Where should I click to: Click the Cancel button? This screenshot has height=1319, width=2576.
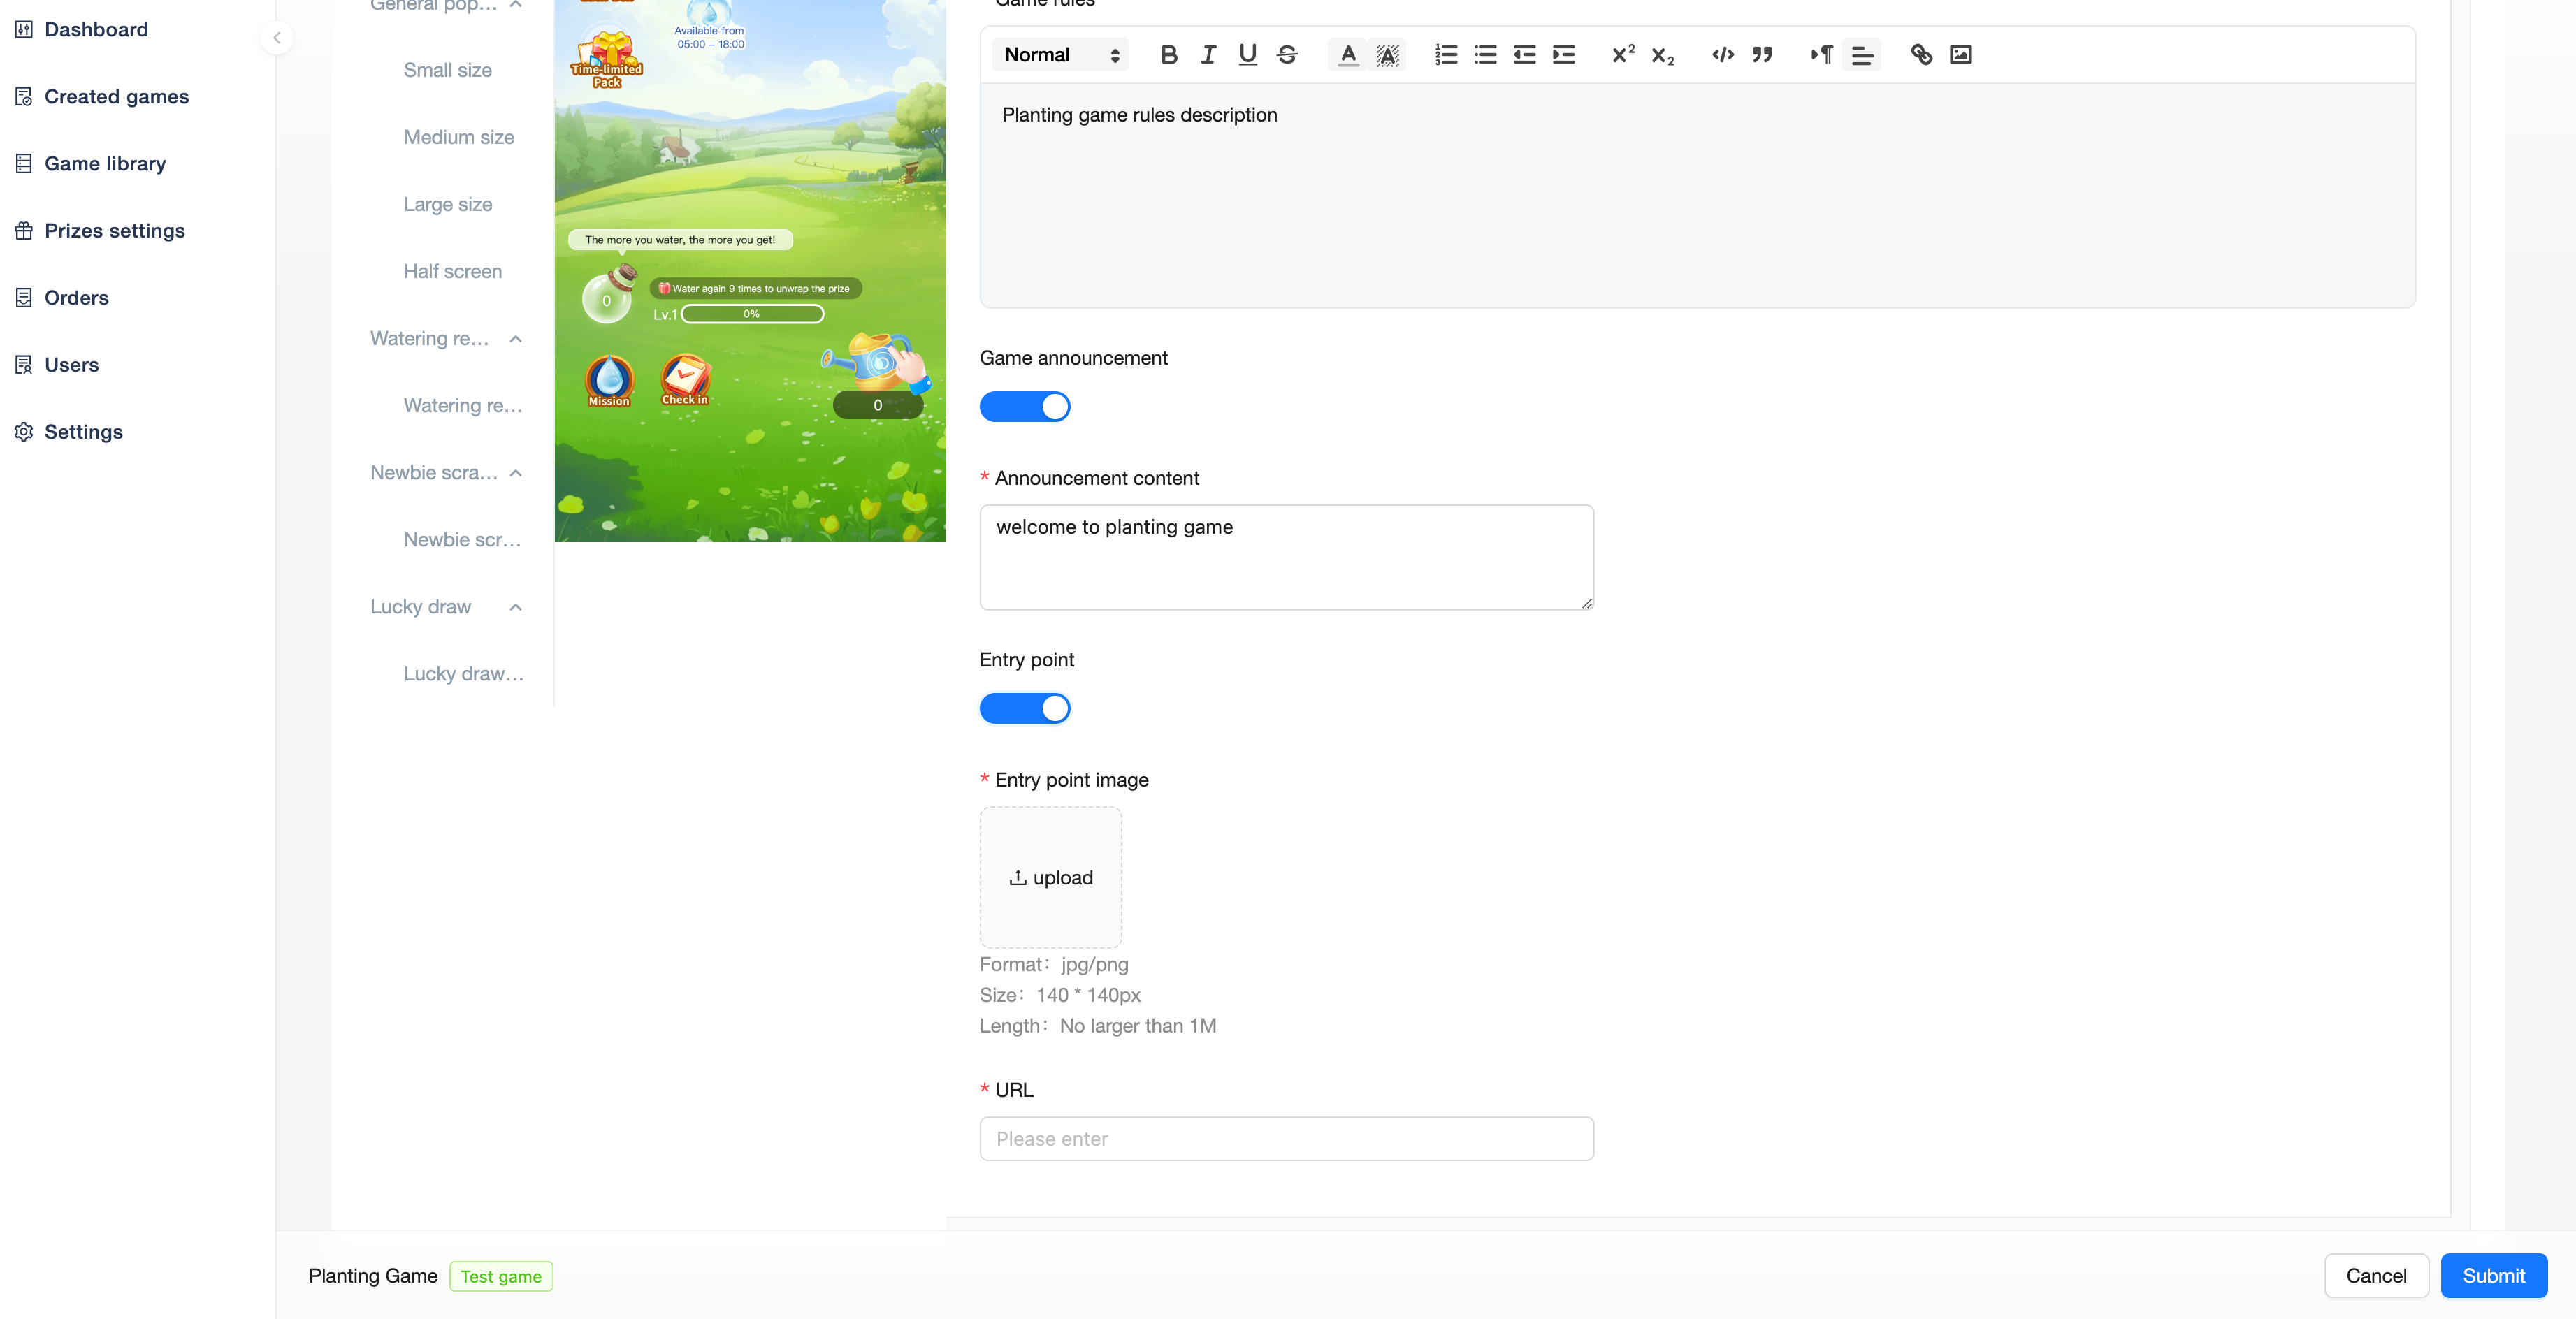point(2375,1276)
